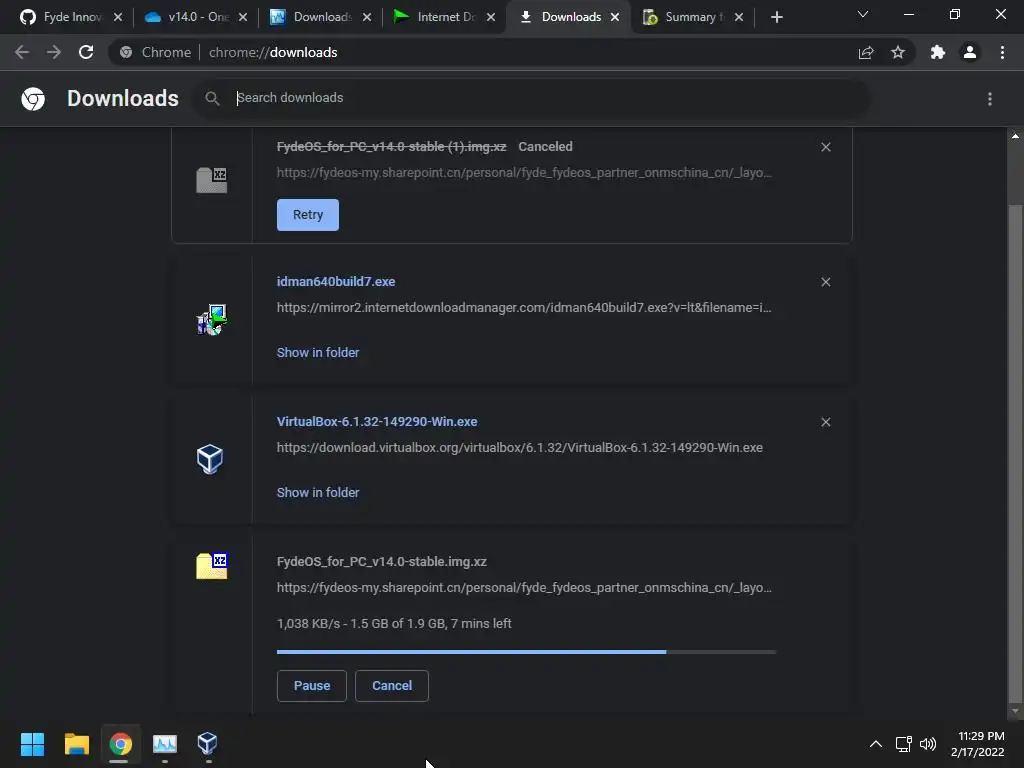This screenshot has width=1024, height=768.
Task: Click the browser forward arrow
Action: click(x=54, y=52)
